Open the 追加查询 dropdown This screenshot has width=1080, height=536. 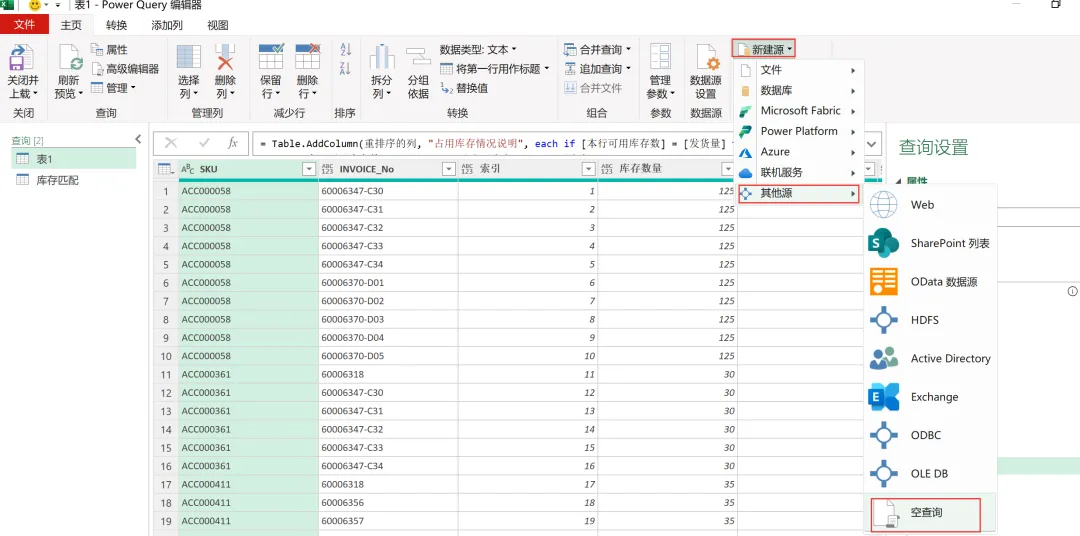coord(597,69)
